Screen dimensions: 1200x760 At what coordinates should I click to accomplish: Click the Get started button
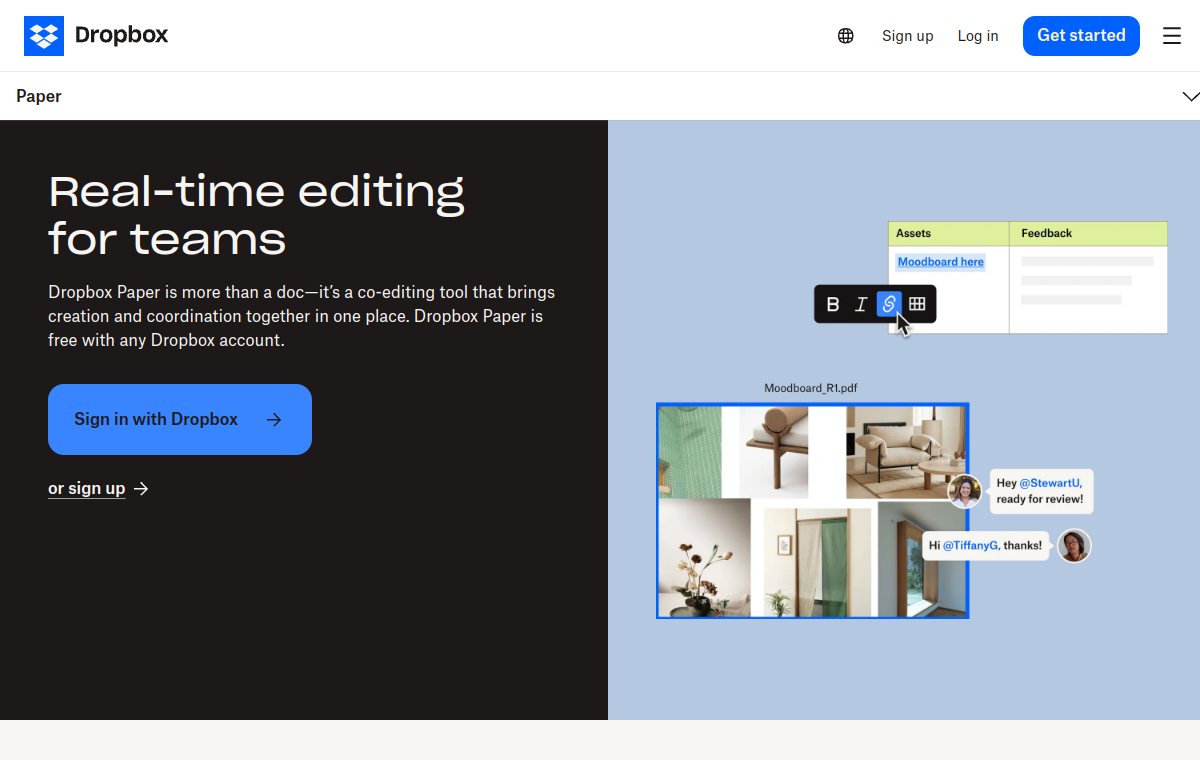pyautogui.click(x=1081, y=36)
